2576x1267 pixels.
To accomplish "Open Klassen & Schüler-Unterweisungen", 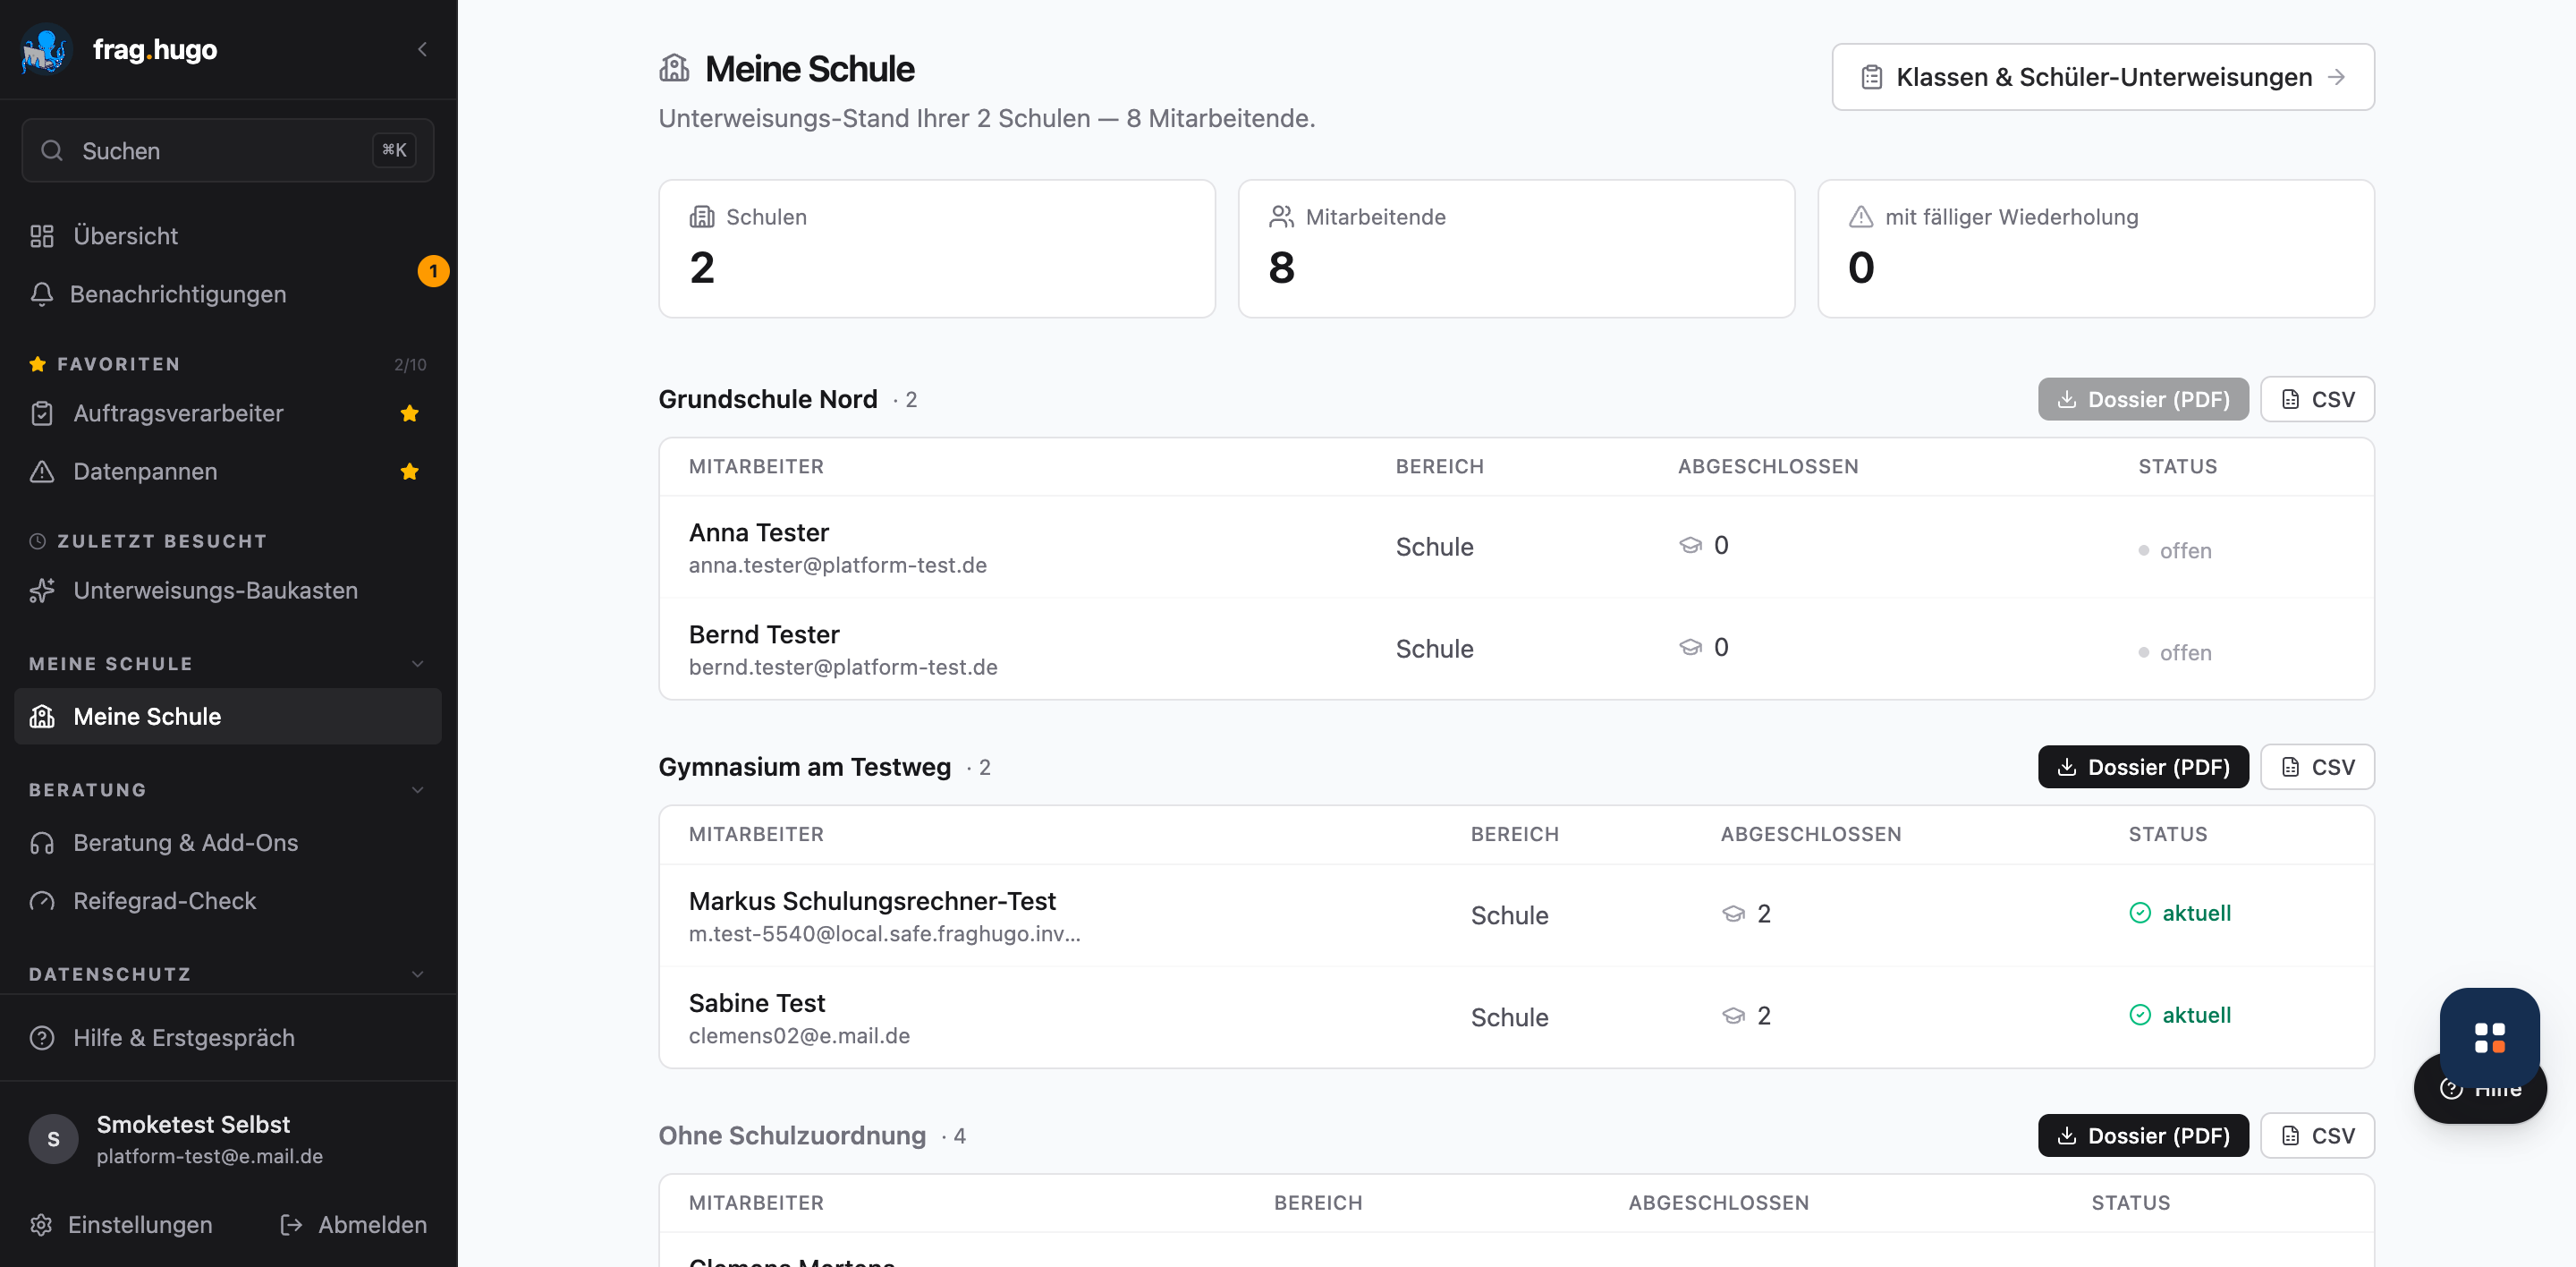I will click(2103, 77).
